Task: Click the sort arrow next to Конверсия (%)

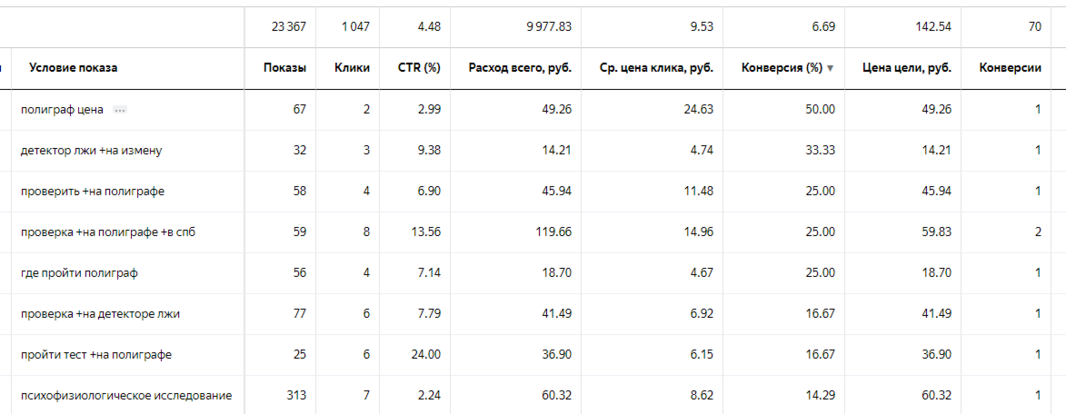Action: (x=829, y=69)
